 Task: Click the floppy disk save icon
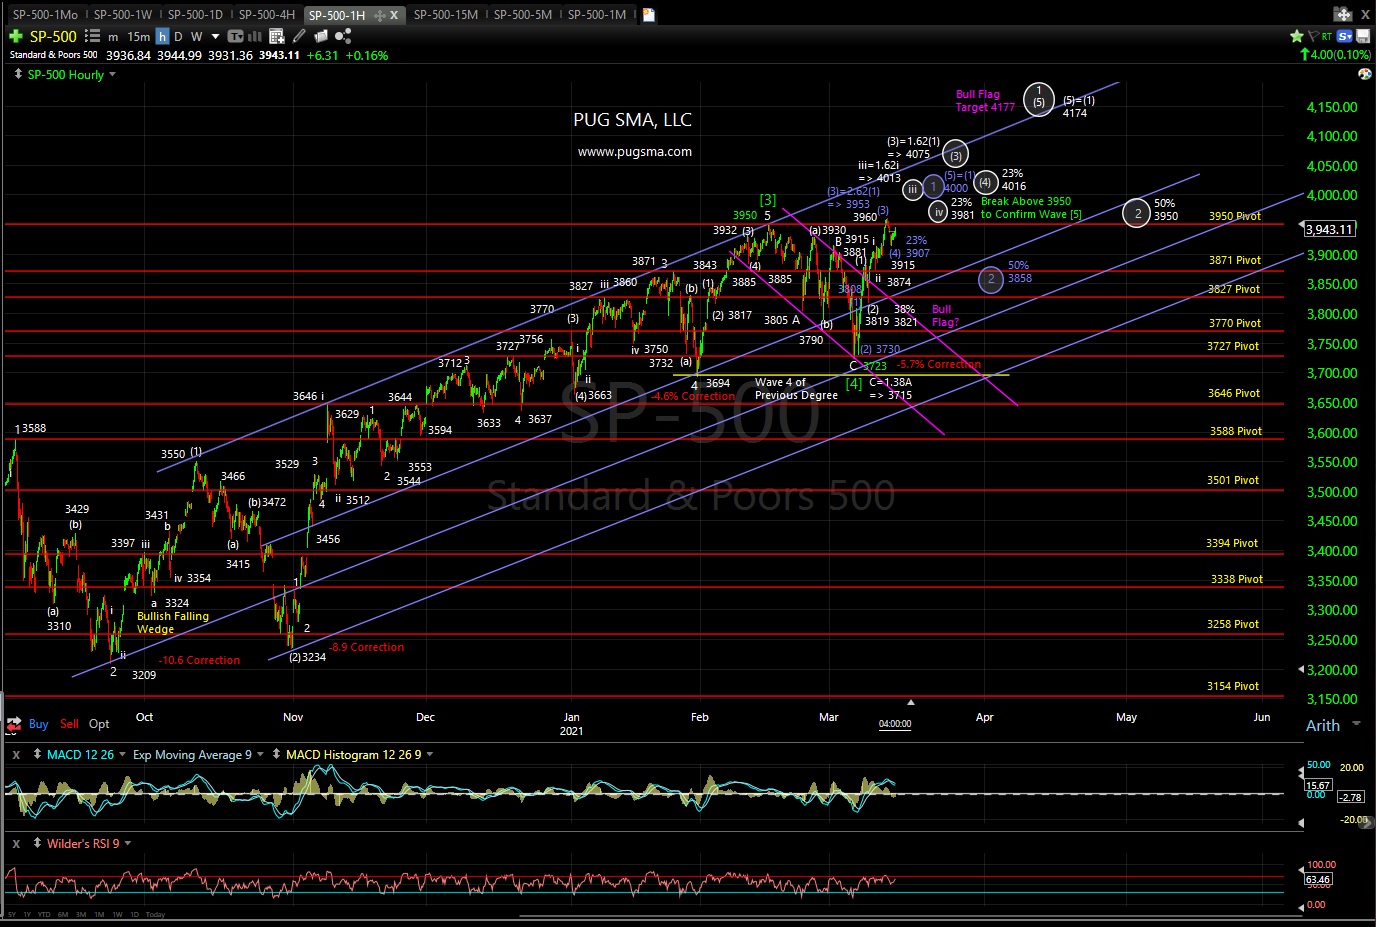coord(1363,36)
